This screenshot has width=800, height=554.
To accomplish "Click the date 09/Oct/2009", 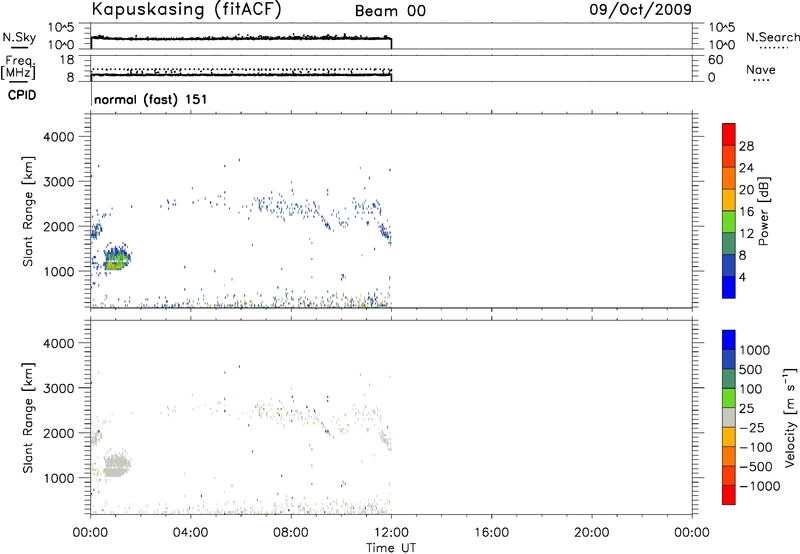I will coord(640,10).
